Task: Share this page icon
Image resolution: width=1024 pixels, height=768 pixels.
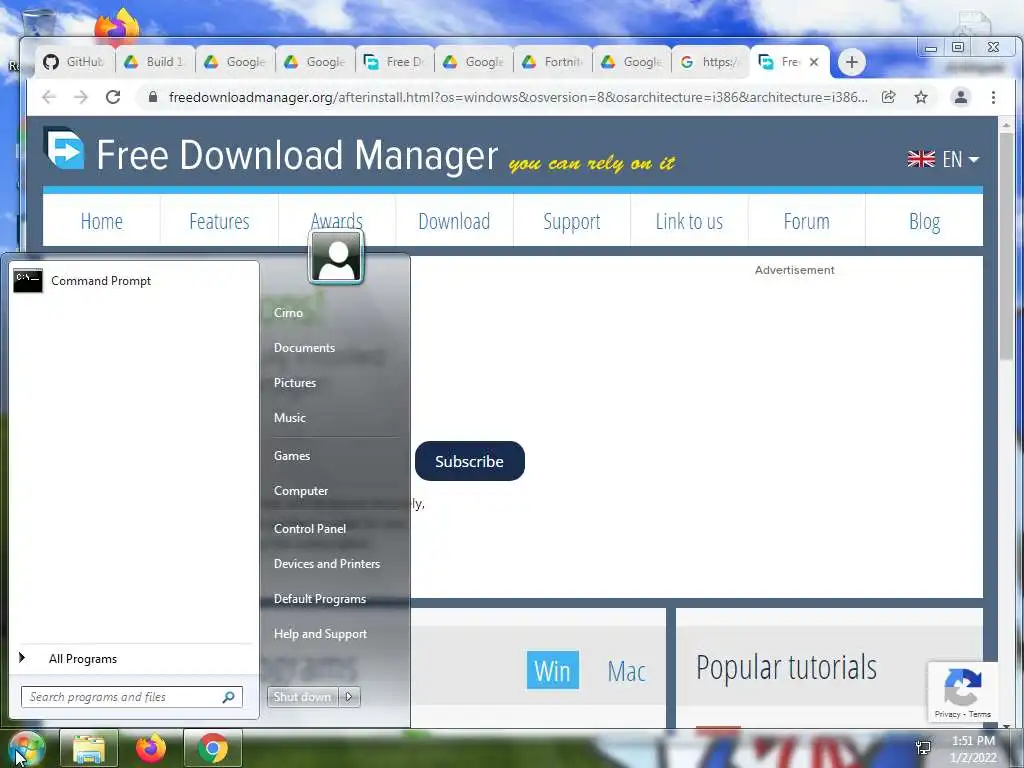Action: coord(888,97)
